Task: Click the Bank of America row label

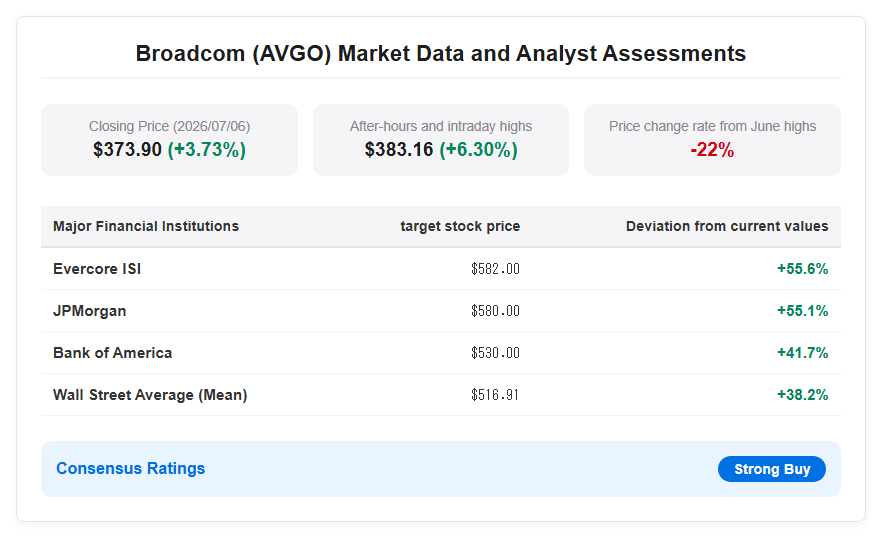Action: 112,353
